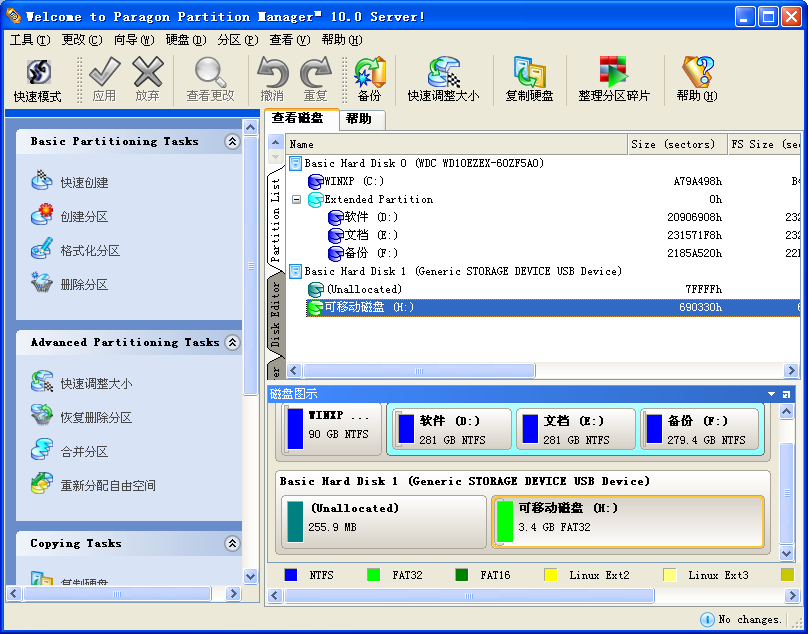Switch to the 帮助 tab
Image resolution: width=808 pixels, height=634 pixels.
point(358,119)
